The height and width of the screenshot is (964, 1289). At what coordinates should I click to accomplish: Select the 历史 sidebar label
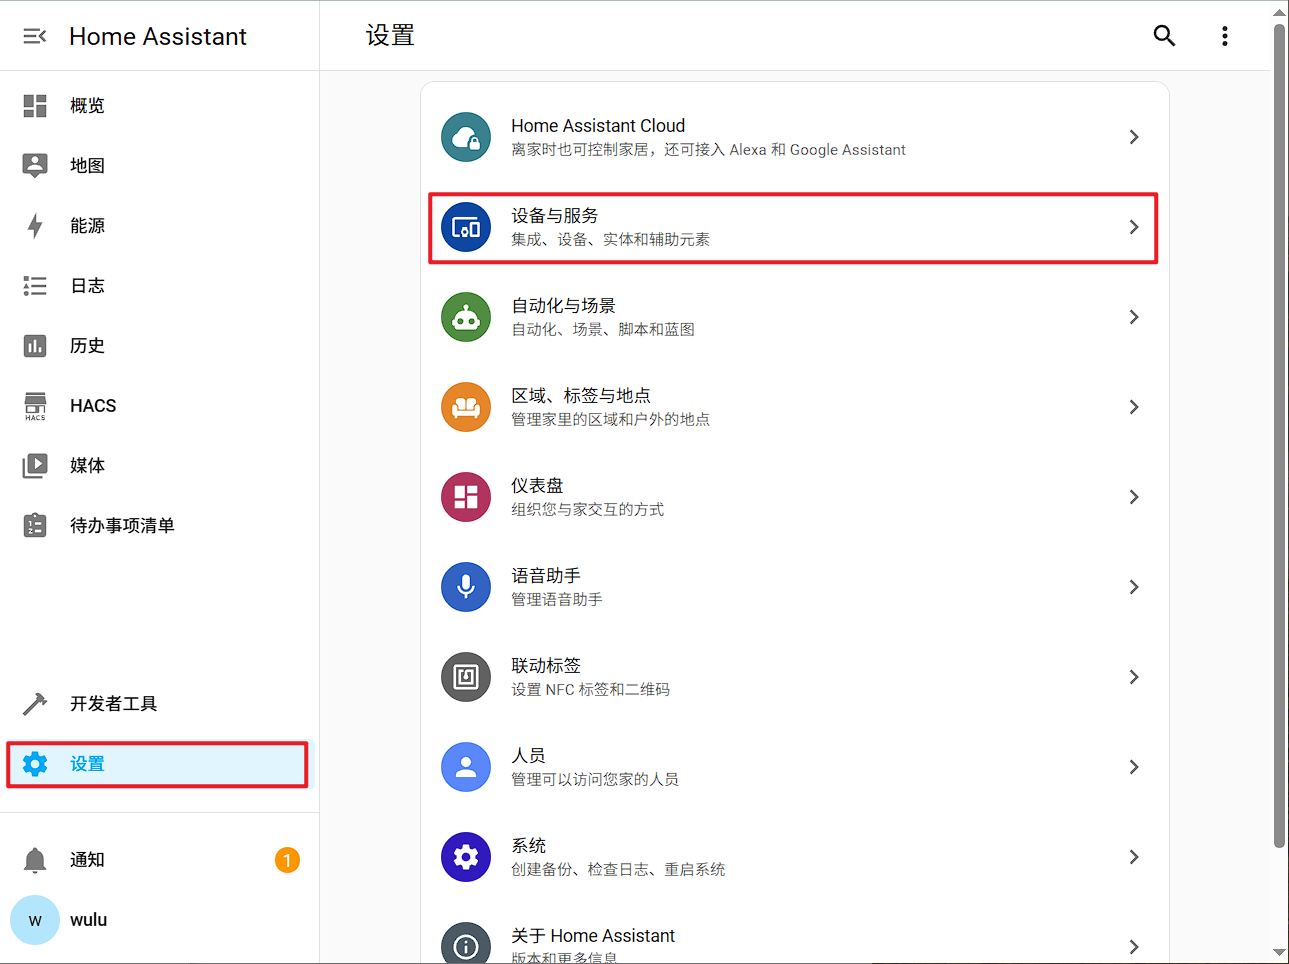coord(87,346)
